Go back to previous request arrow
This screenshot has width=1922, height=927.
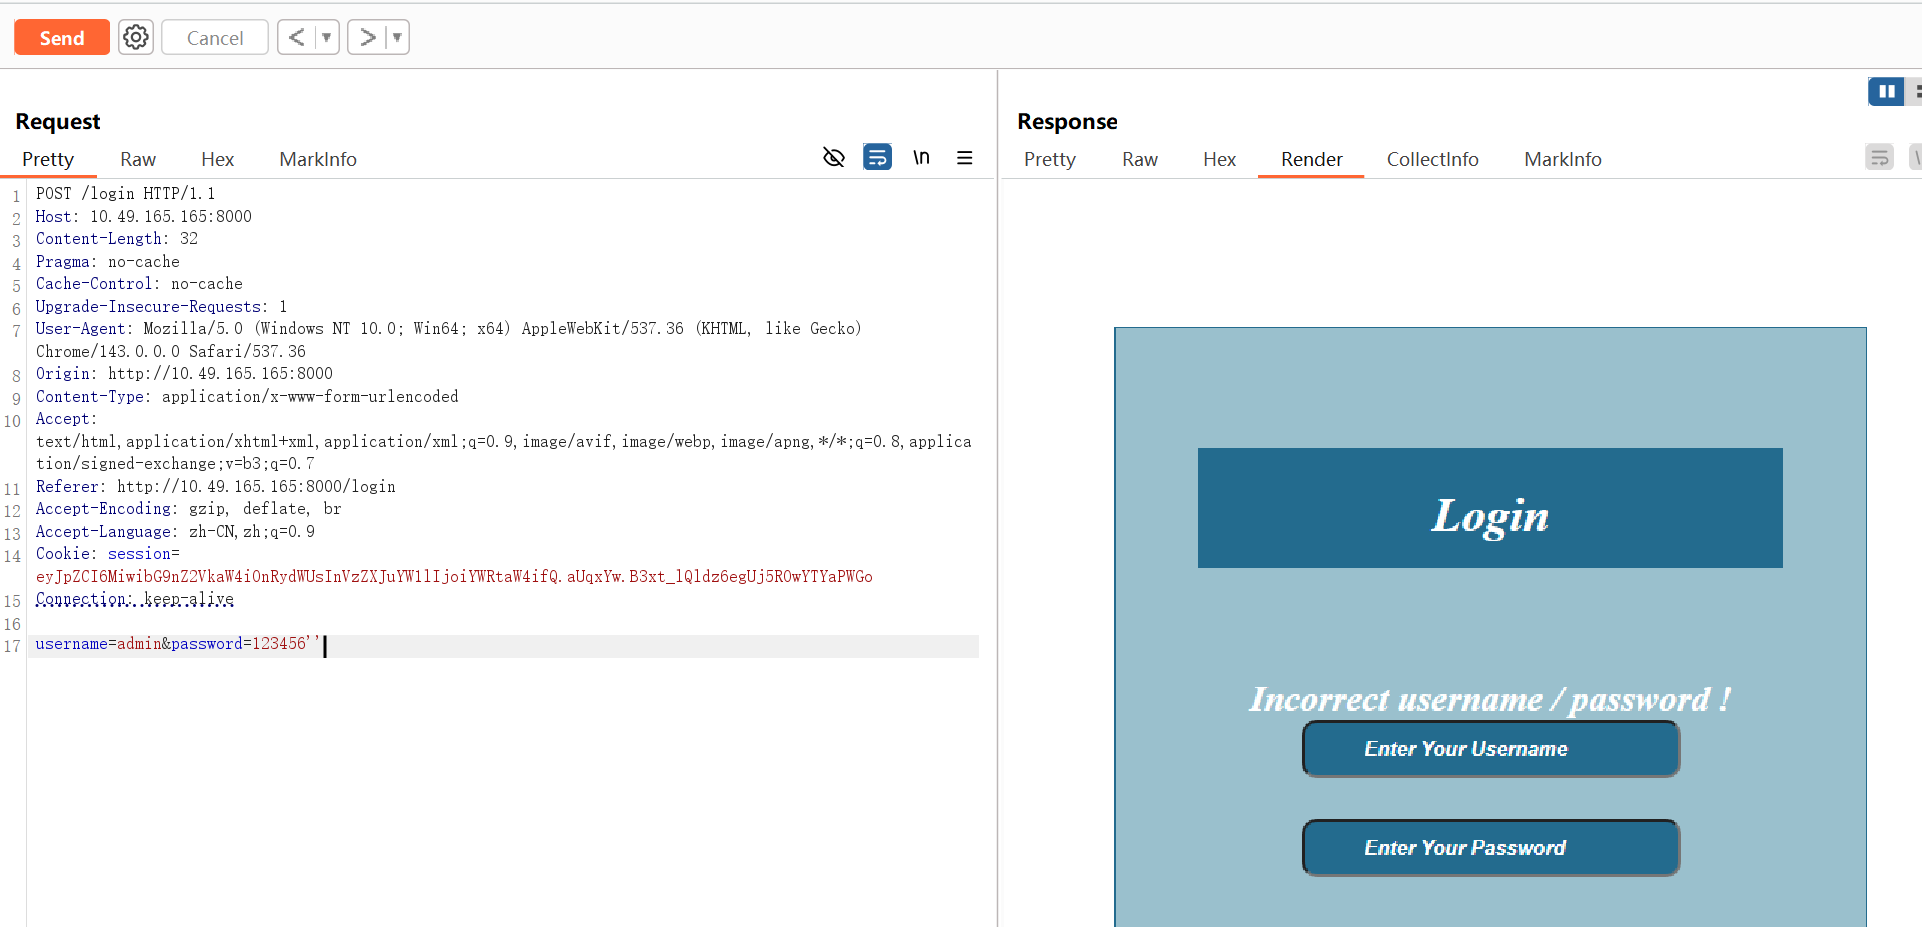click(x=296, y=38)
